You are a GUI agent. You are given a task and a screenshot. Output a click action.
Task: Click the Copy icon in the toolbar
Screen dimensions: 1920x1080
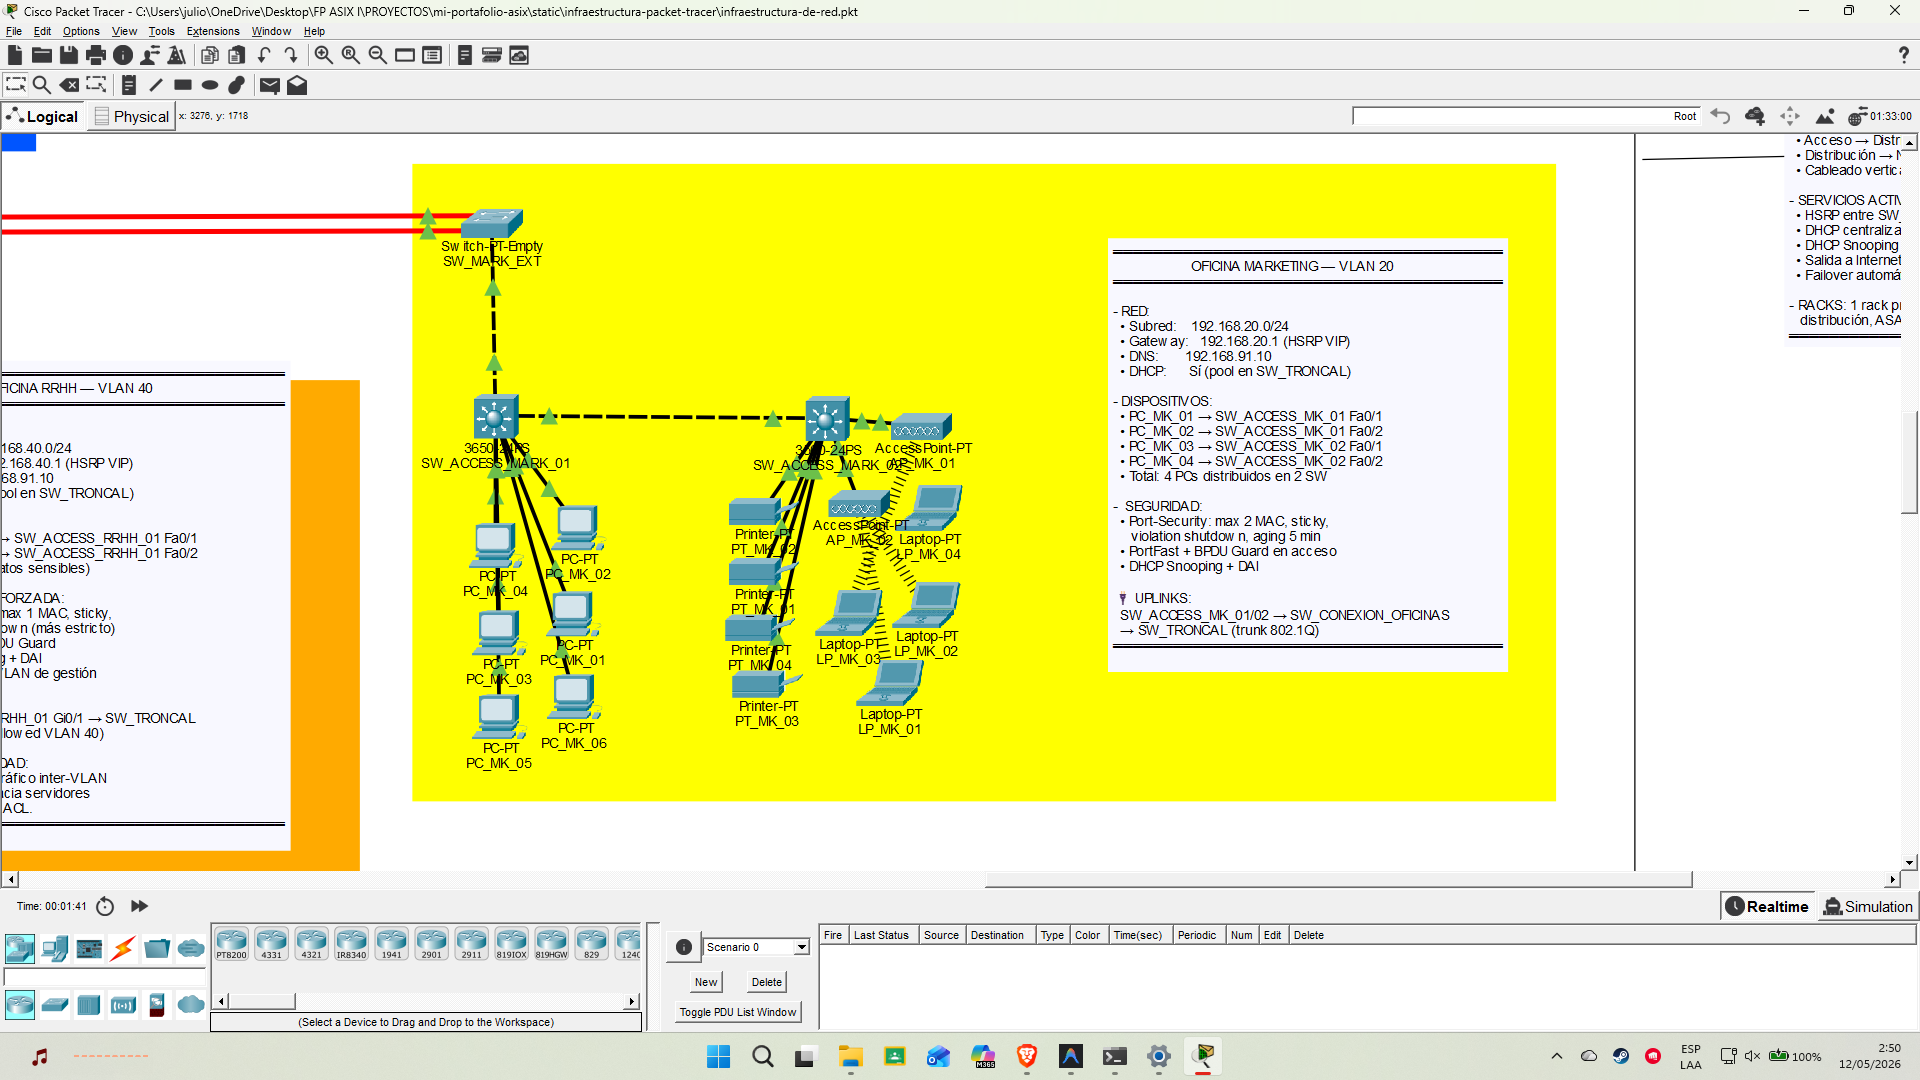tap(210, 55)
